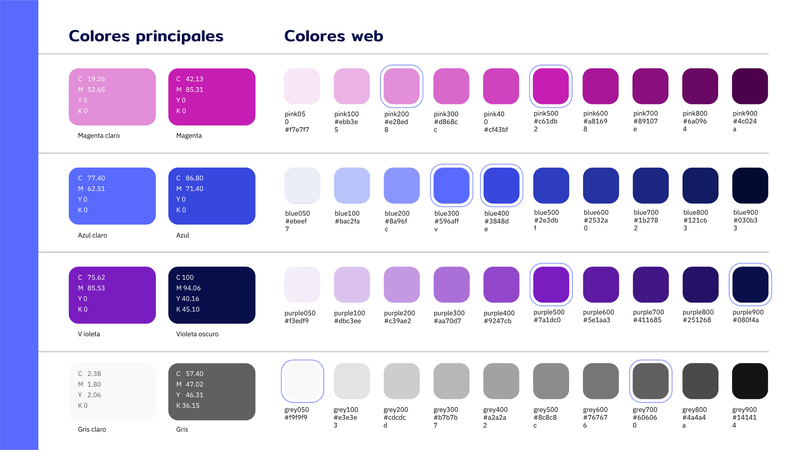The width and height of the screenshot is (800, 450).
Task: Pick the grey800 swatch
Action: click(700, 381)
